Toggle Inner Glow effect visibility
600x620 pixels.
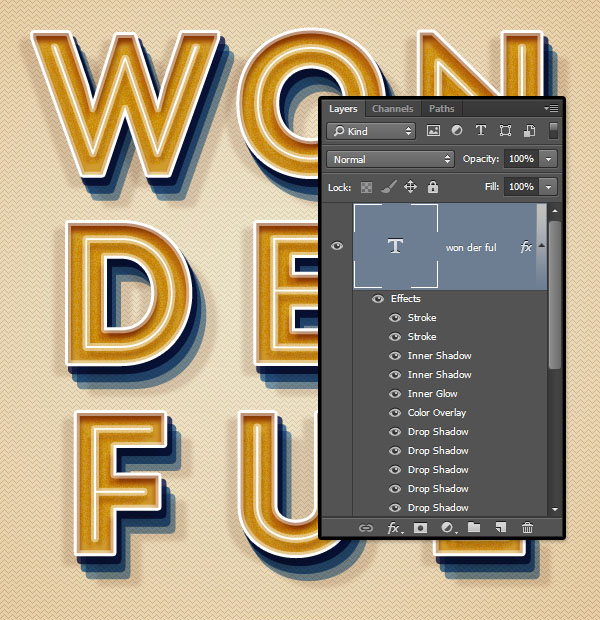pos(394,394)
